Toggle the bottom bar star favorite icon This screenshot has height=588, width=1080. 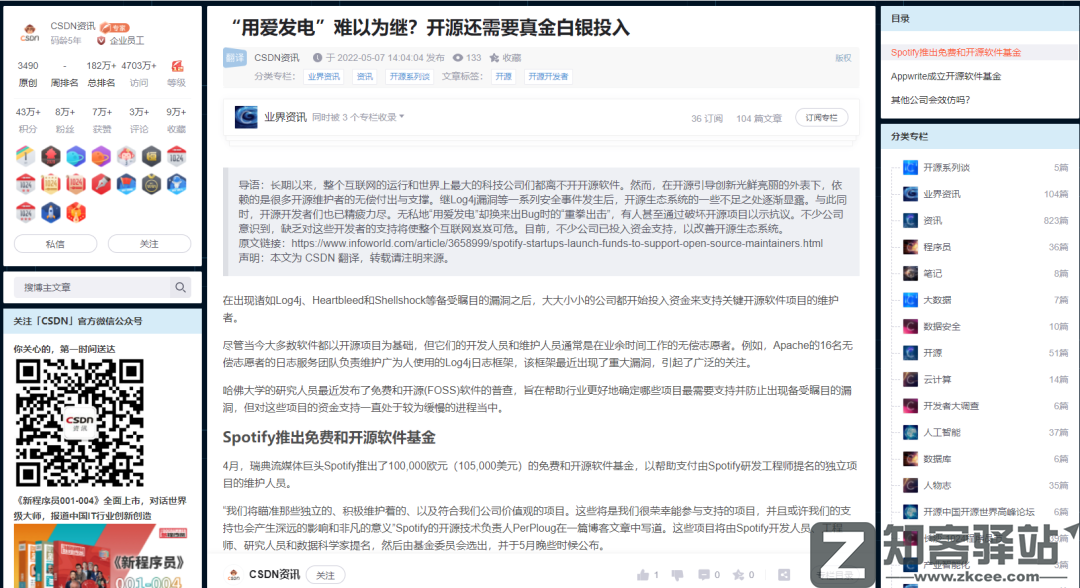pyautogui.click(x=737, y=575)
